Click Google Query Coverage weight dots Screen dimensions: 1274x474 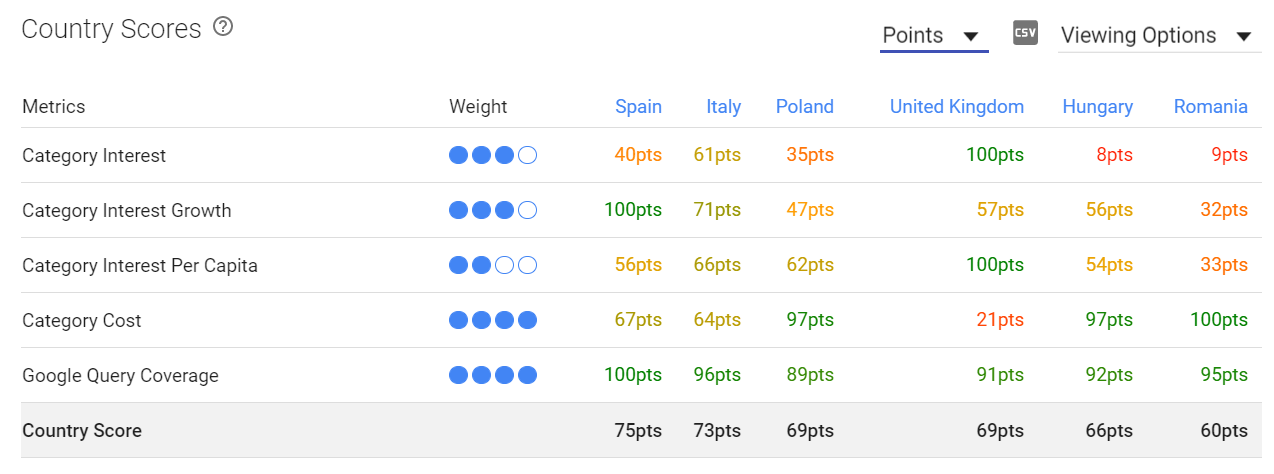(x=493, y=375)
